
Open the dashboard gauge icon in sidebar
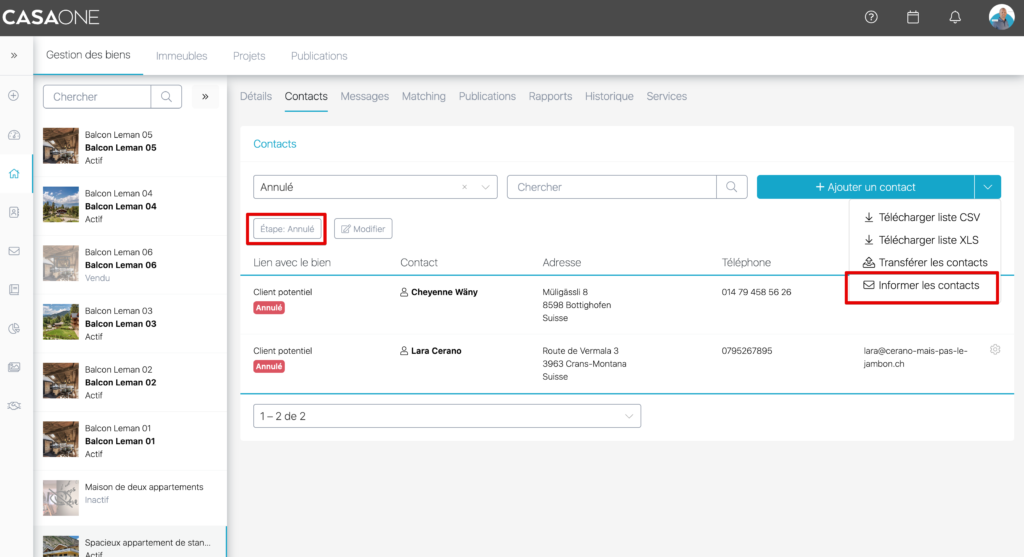click(14, 135)
